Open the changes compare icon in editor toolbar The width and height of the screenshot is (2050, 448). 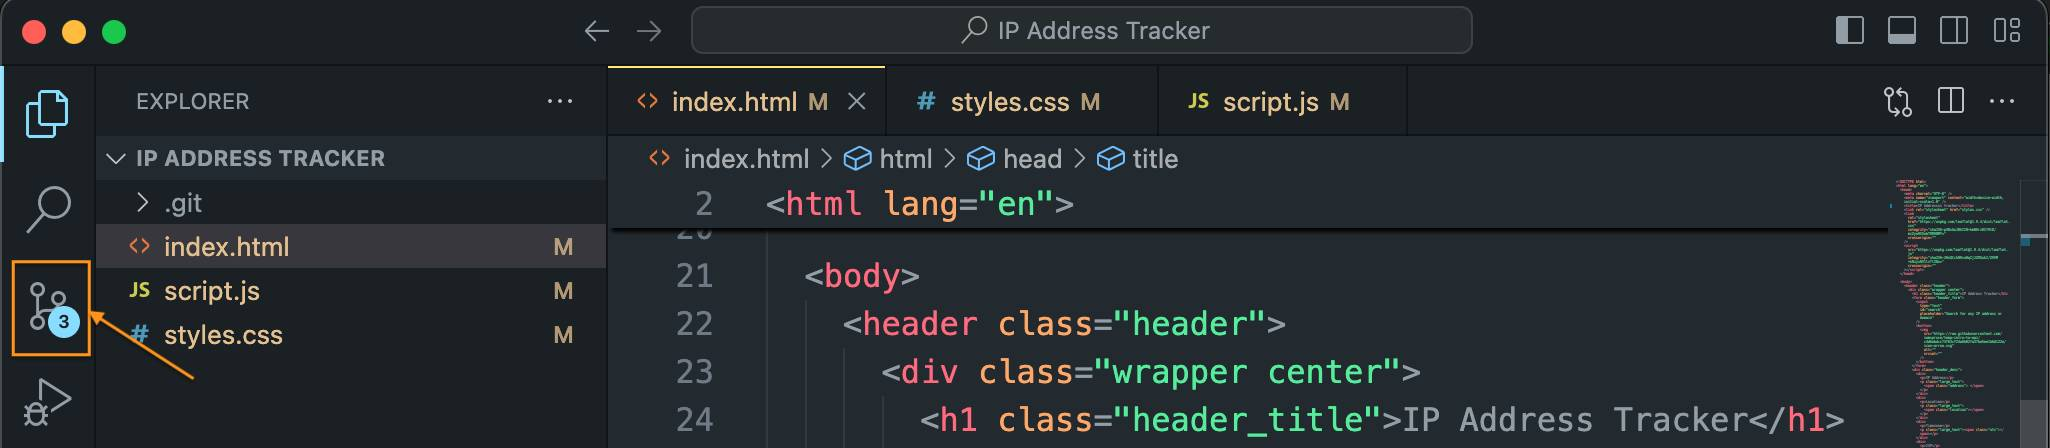1898,101
